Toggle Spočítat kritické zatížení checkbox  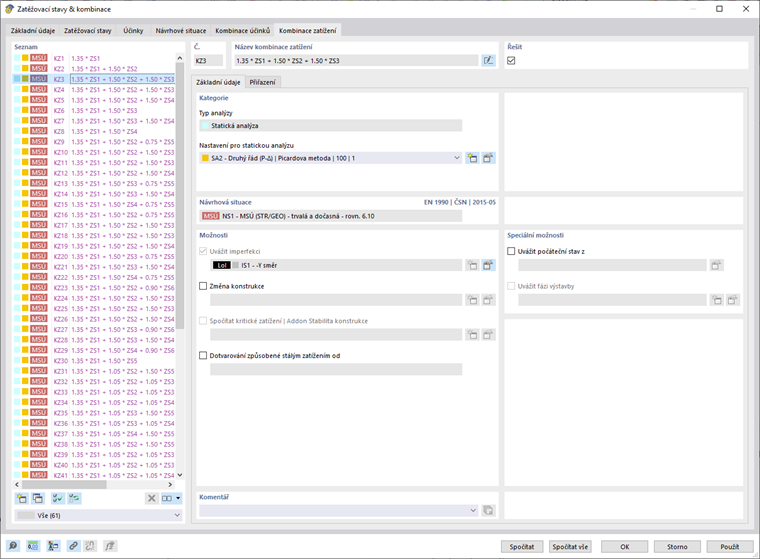tap(203, 321)
